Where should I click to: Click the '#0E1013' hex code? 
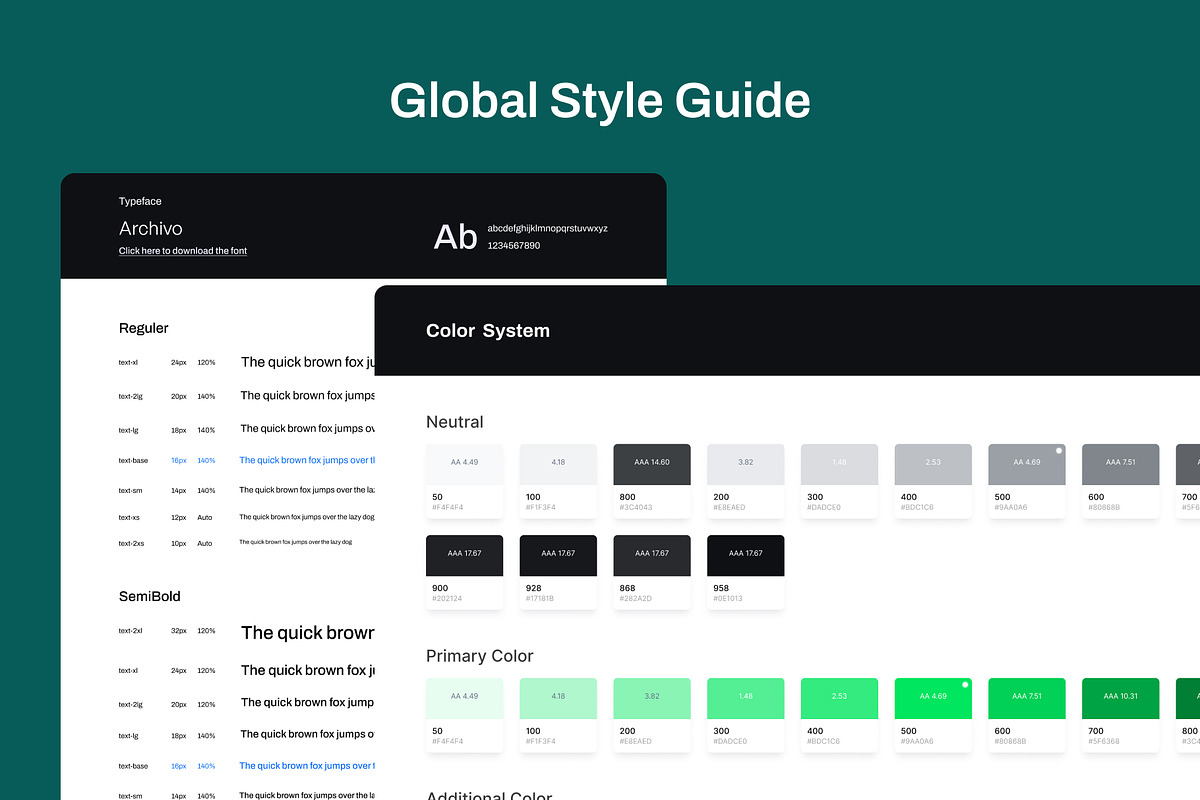pos(729,598)
